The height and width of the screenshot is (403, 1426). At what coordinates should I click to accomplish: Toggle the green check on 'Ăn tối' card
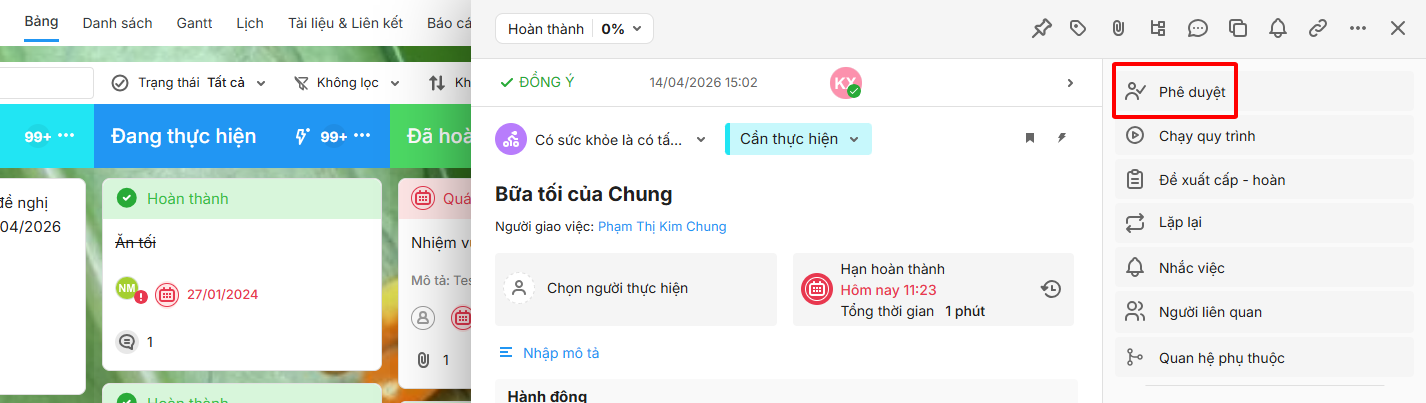coord(127,198)
